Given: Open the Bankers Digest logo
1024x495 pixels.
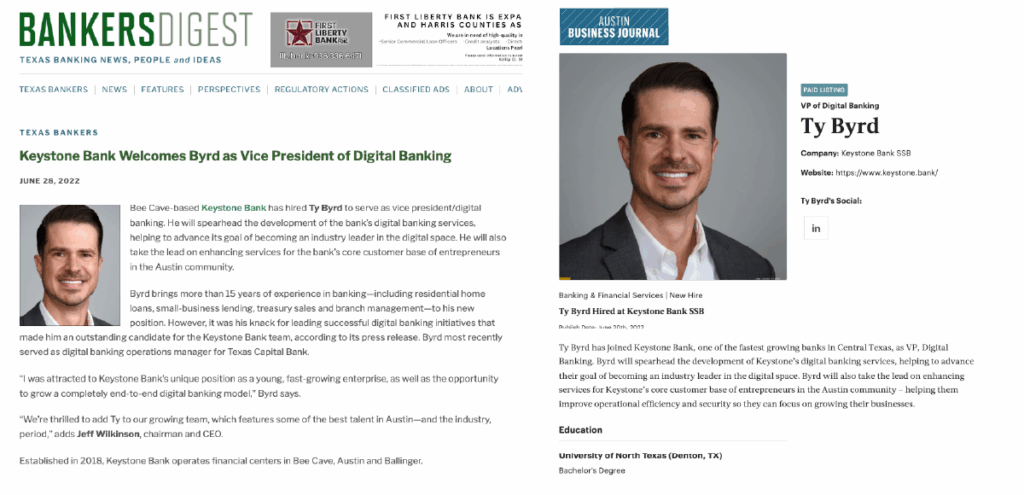Looking at the screenshot, I should click(135, 30).
